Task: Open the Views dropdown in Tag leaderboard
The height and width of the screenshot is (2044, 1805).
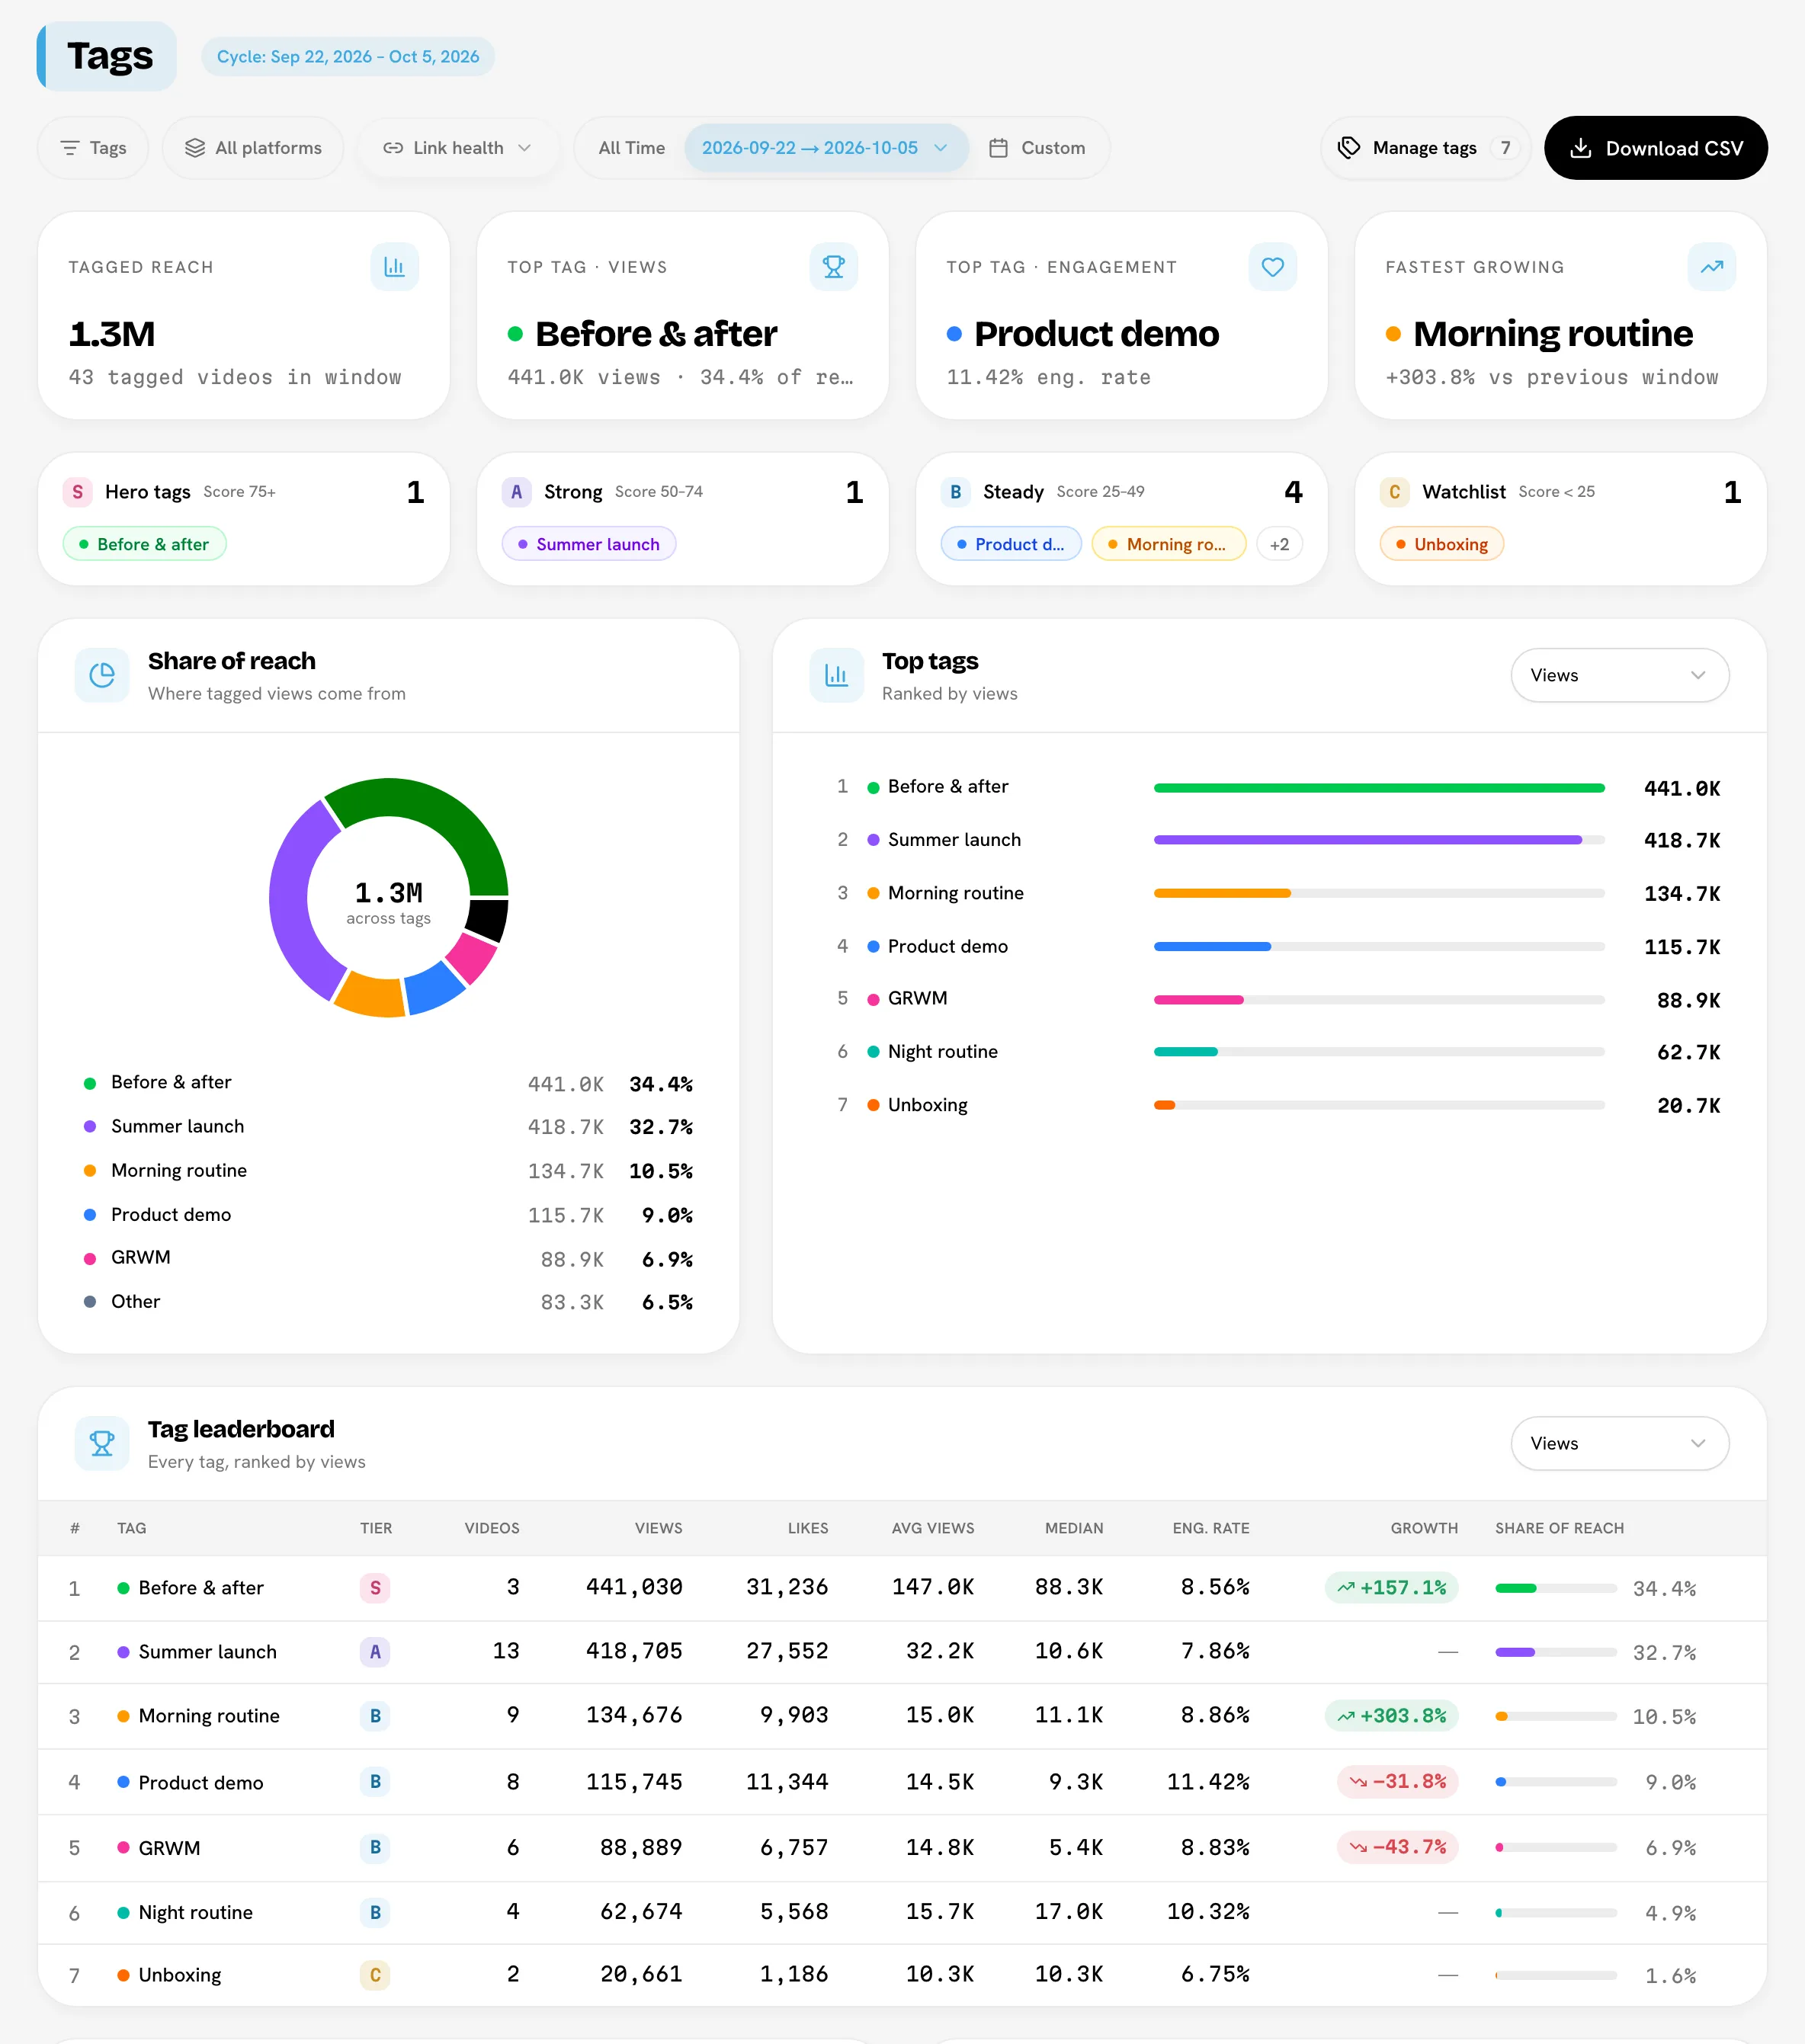Action: point(1619,1444)
